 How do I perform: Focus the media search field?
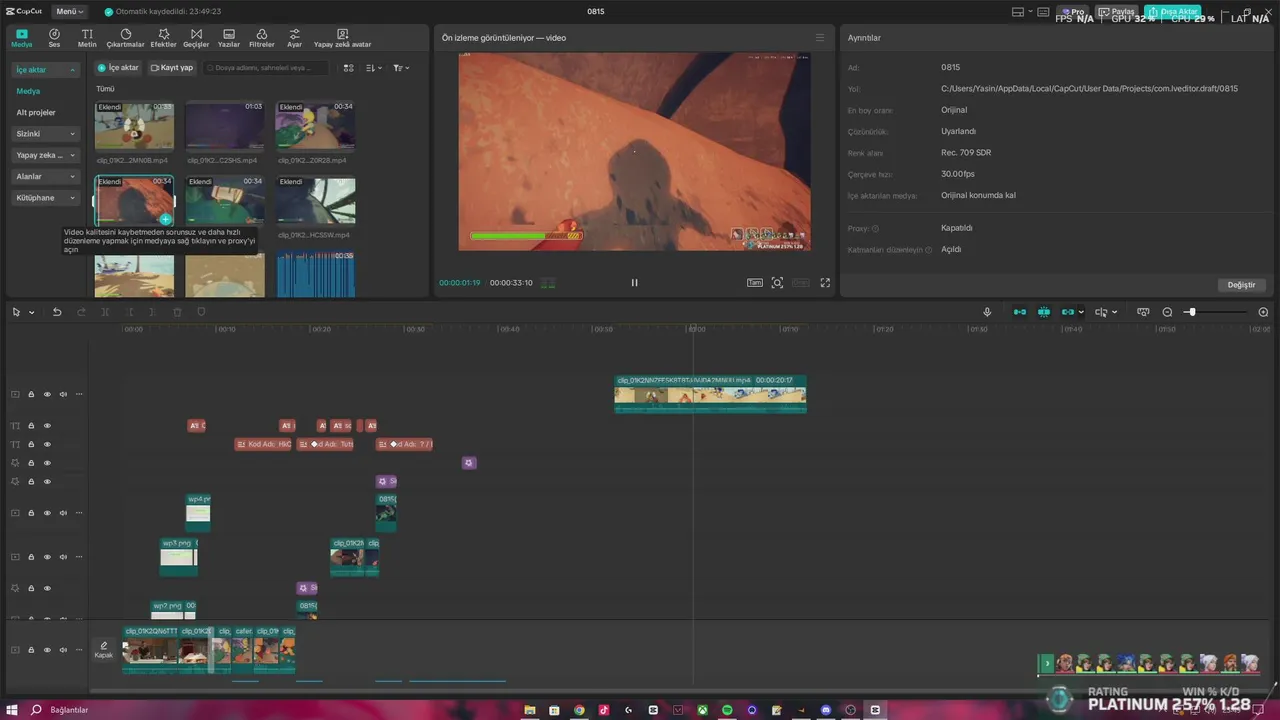point(268,68)
